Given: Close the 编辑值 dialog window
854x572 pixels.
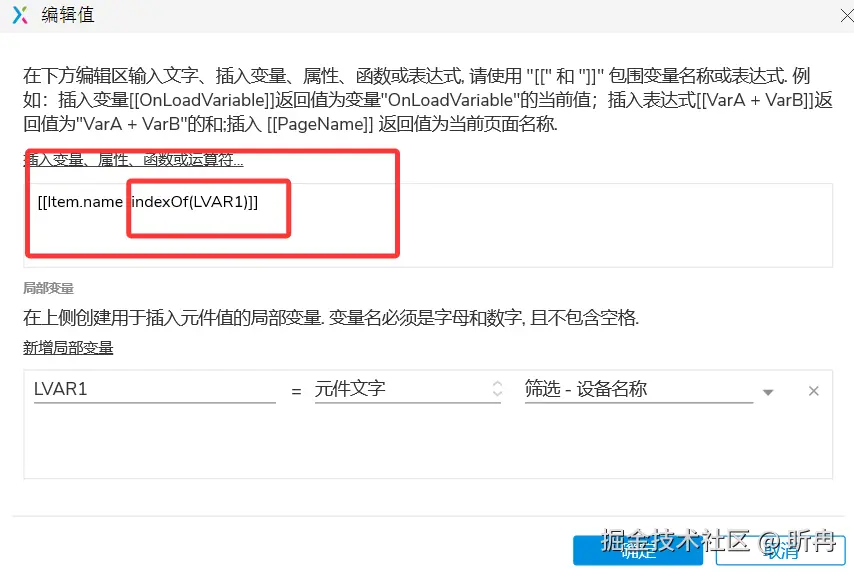Looking at the screenshot, I should [x=847, y=16].
